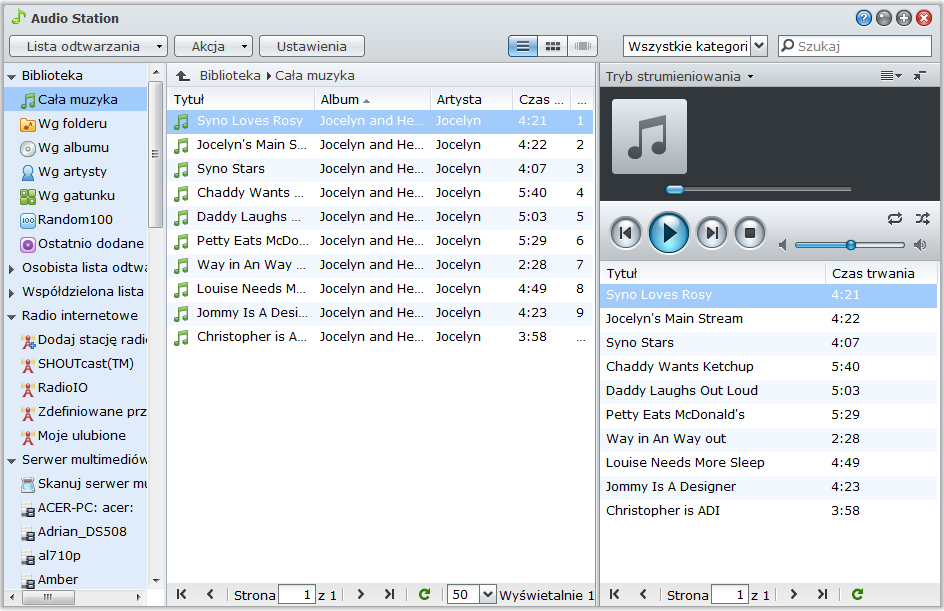Screen dimensions: 944x611
Task: Skip to previous track
Action: point(626,233)
